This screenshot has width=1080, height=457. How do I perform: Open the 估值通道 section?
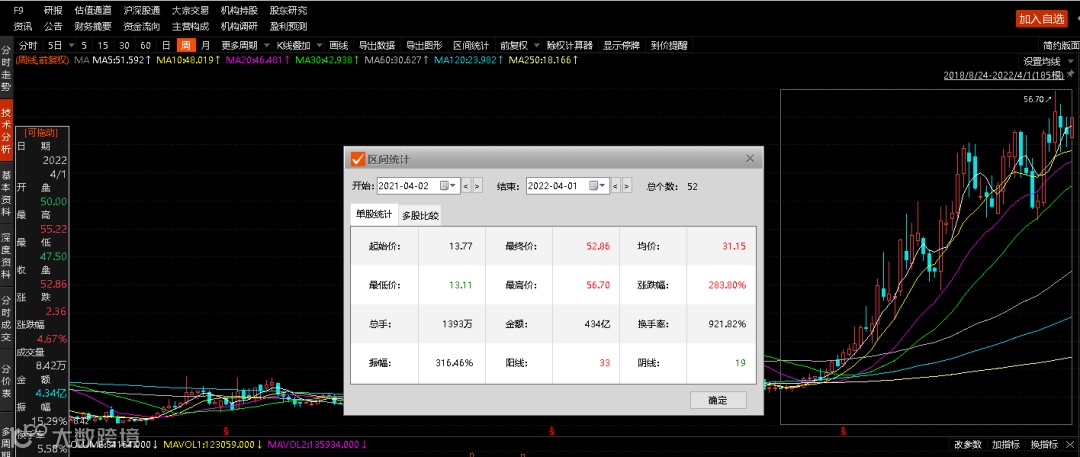93,10
